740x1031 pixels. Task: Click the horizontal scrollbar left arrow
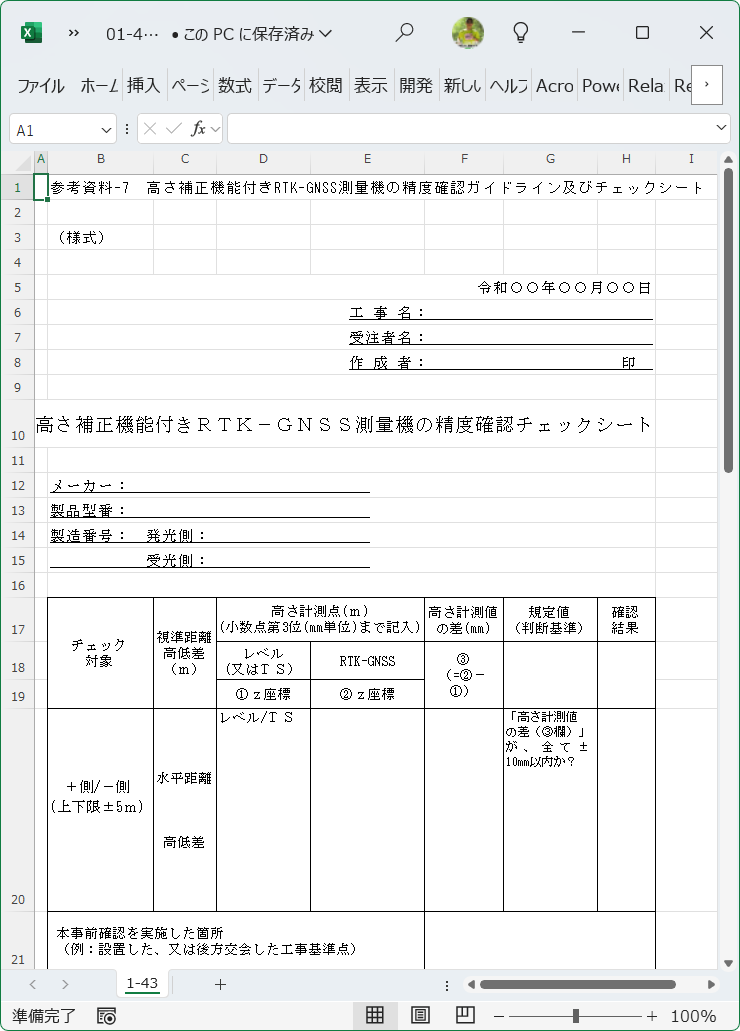pos(470,984)
